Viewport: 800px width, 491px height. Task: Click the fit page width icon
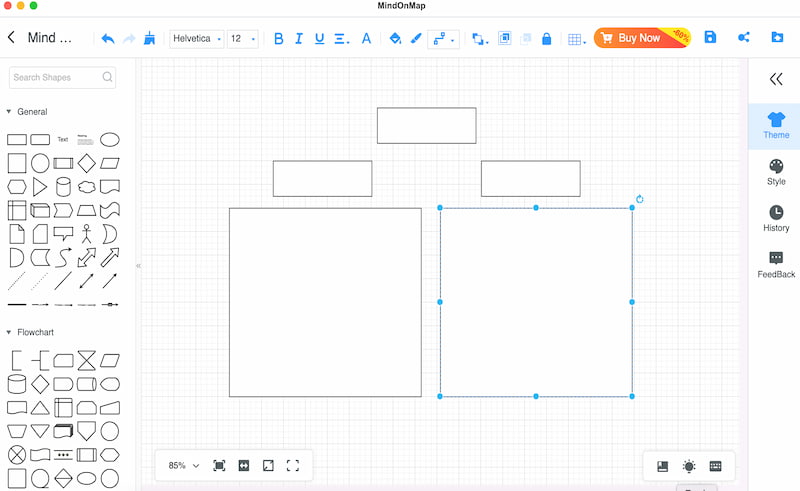tap(244, 465)
